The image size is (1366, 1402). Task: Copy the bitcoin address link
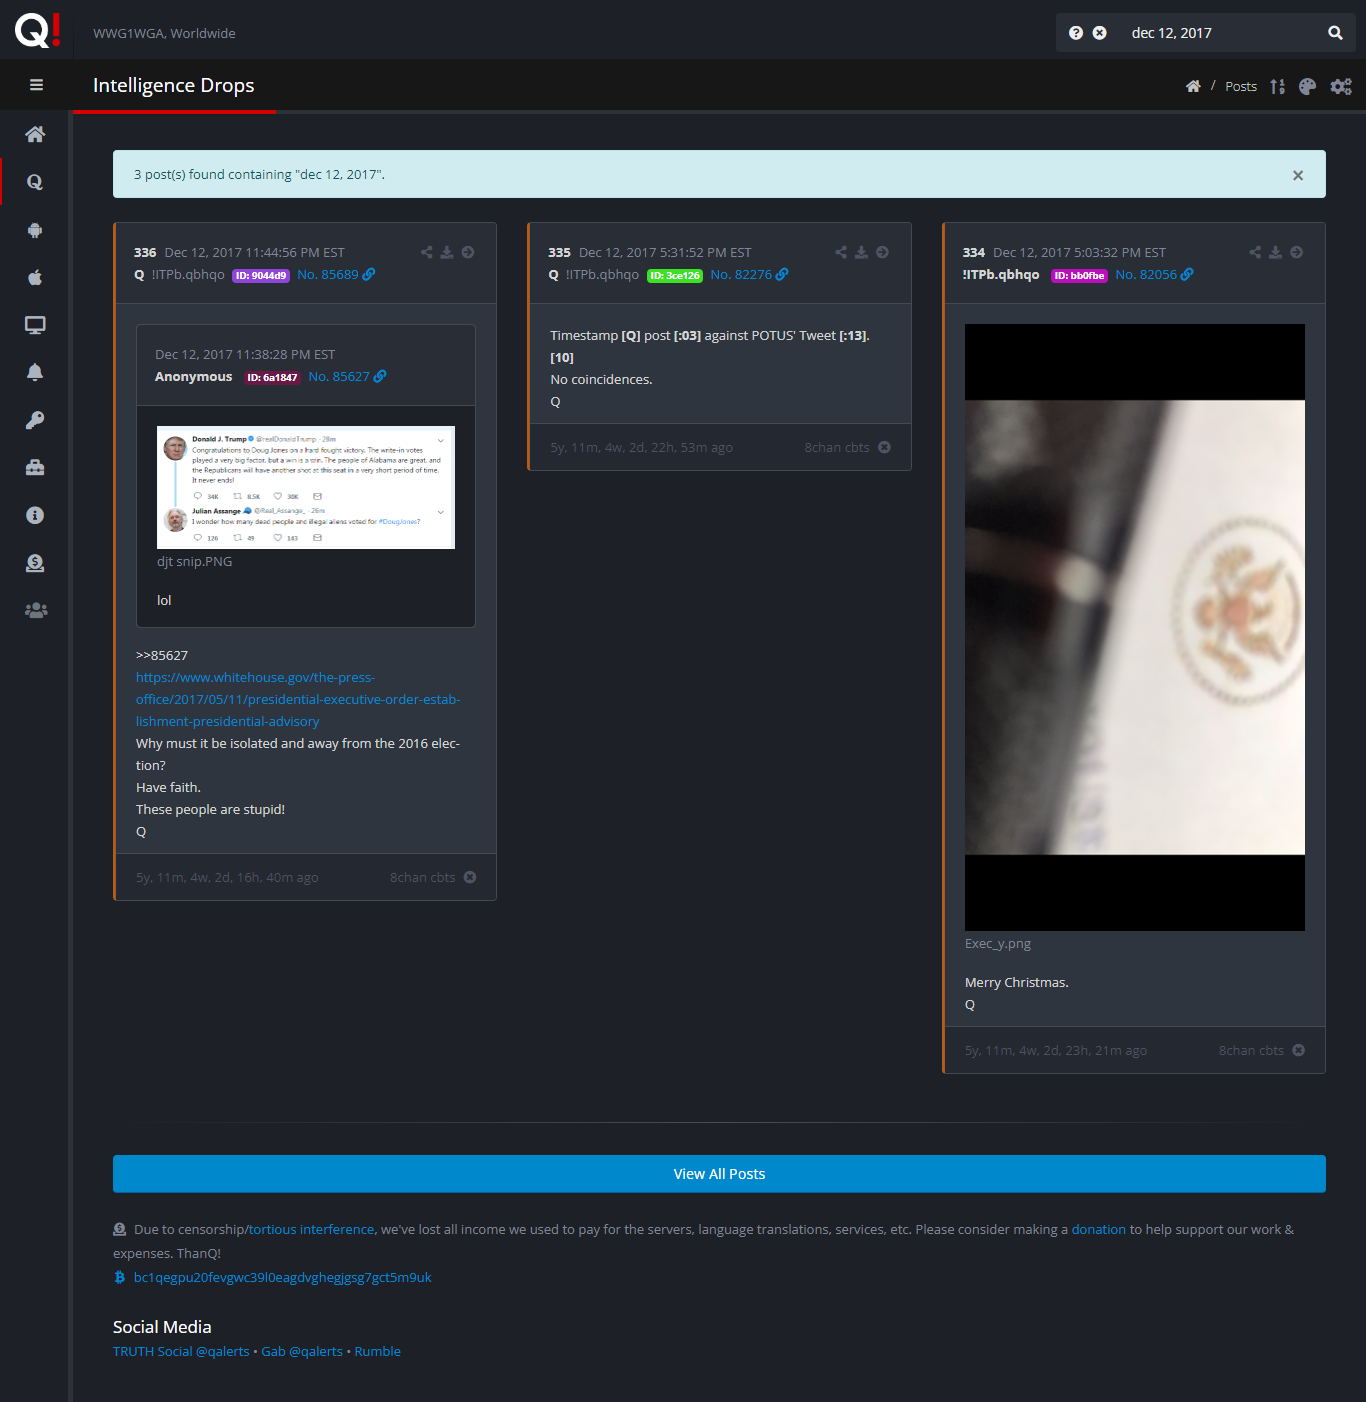282,1277
